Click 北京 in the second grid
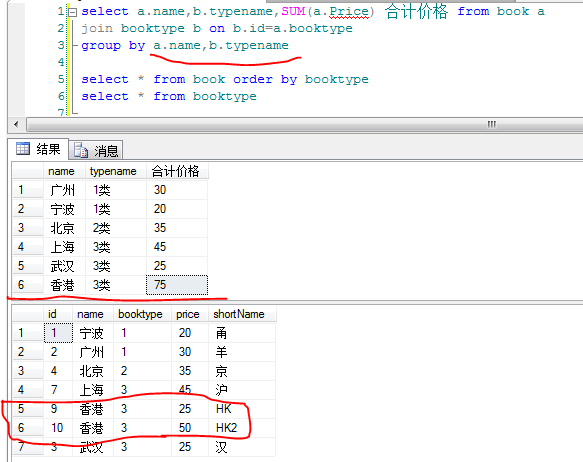 tap(93, 371)
